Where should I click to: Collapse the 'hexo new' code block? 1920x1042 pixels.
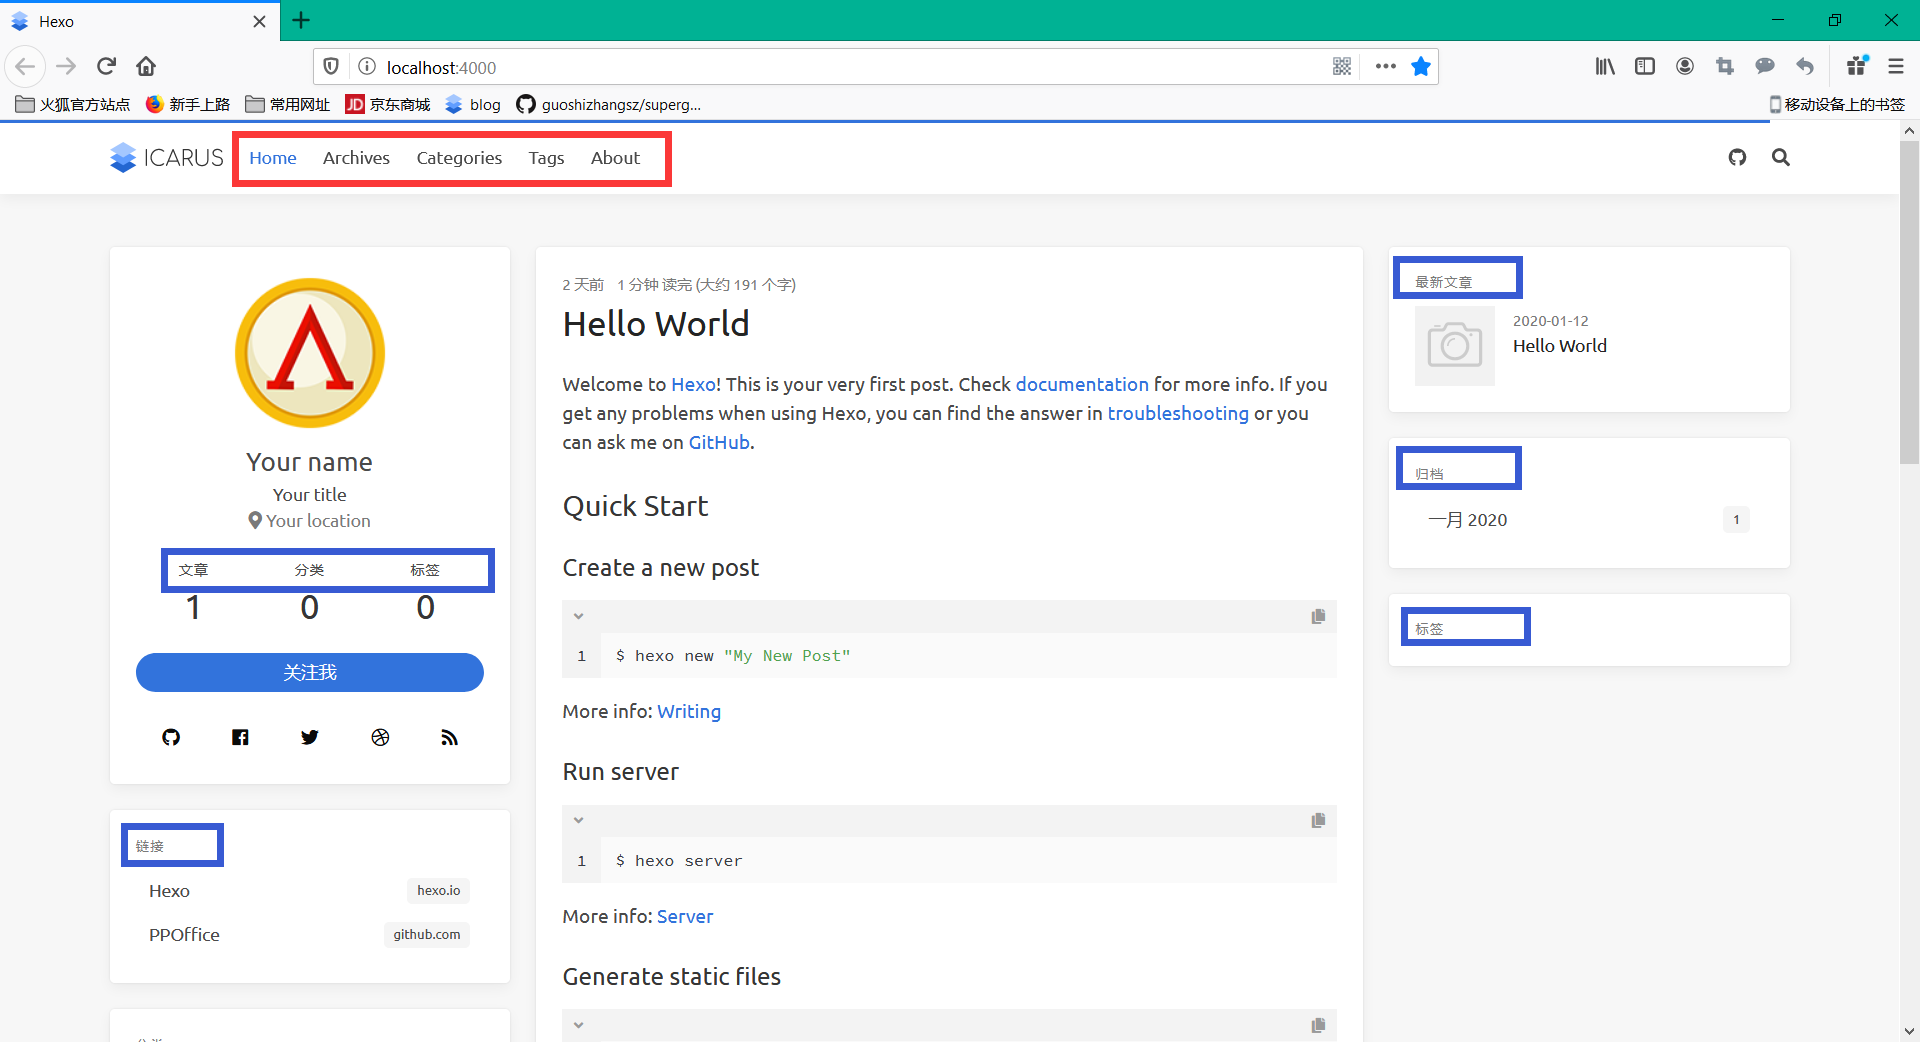(x=578, y=616)
